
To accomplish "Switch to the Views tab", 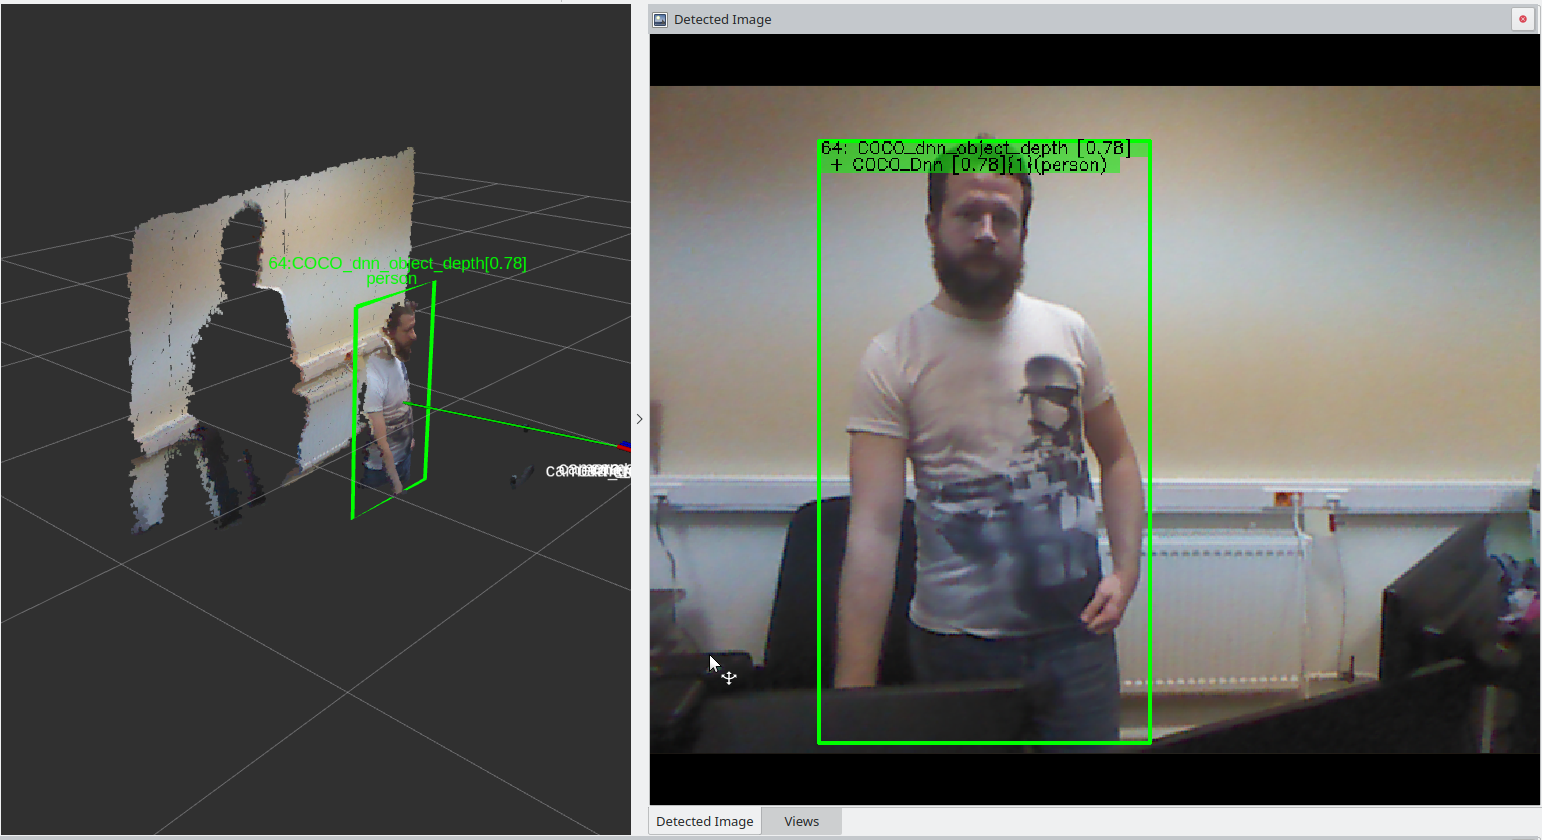I will [801, 821].
